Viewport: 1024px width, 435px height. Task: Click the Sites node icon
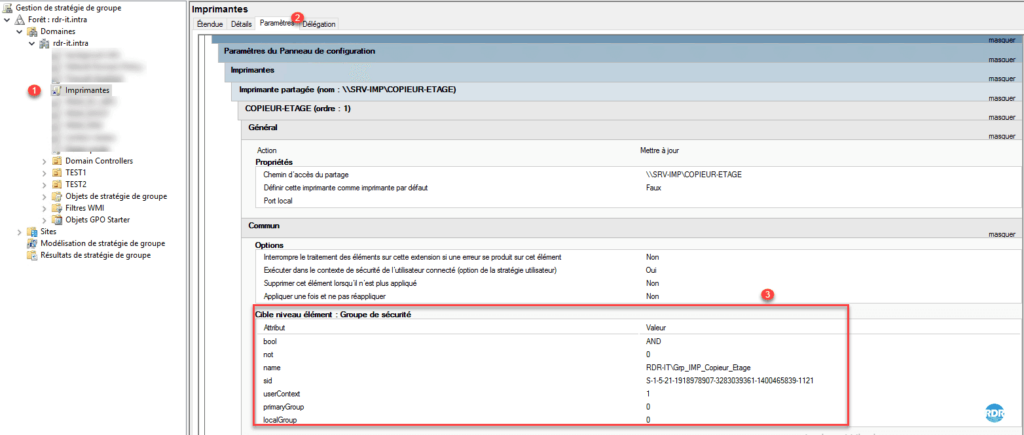pos(32,231)
